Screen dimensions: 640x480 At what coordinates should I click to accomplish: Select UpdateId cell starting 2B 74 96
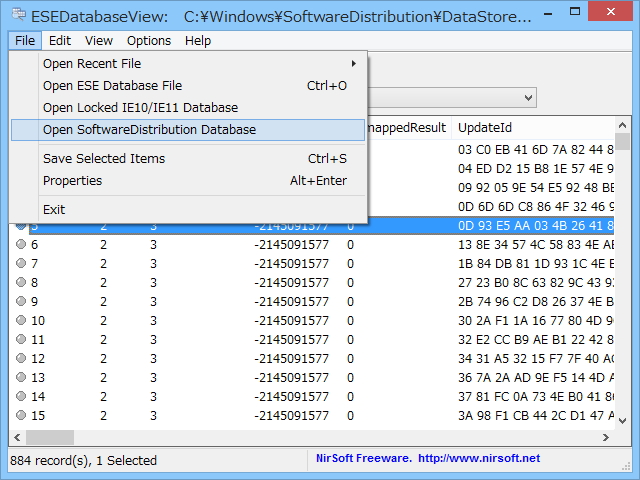[x=536, y=302]
